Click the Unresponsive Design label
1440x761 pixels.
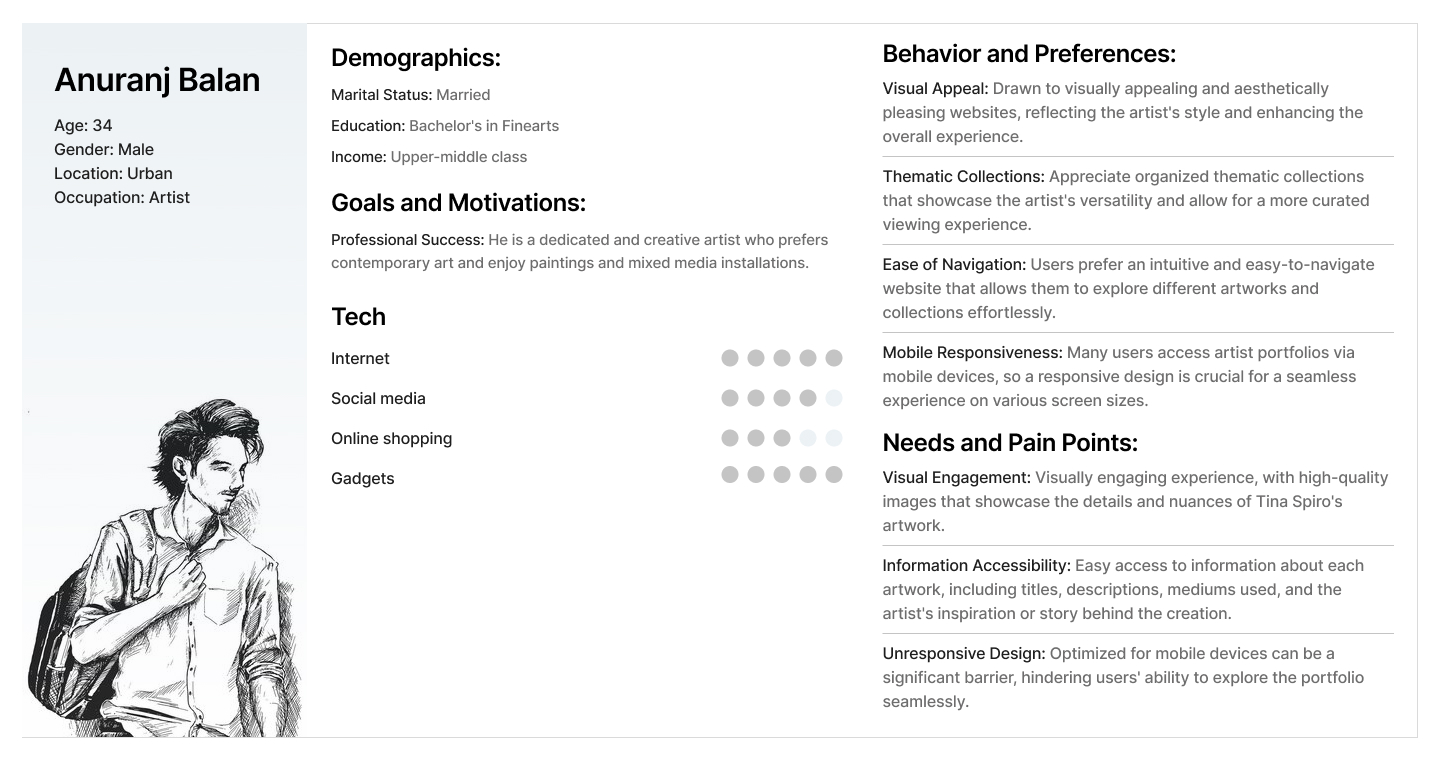964,654
